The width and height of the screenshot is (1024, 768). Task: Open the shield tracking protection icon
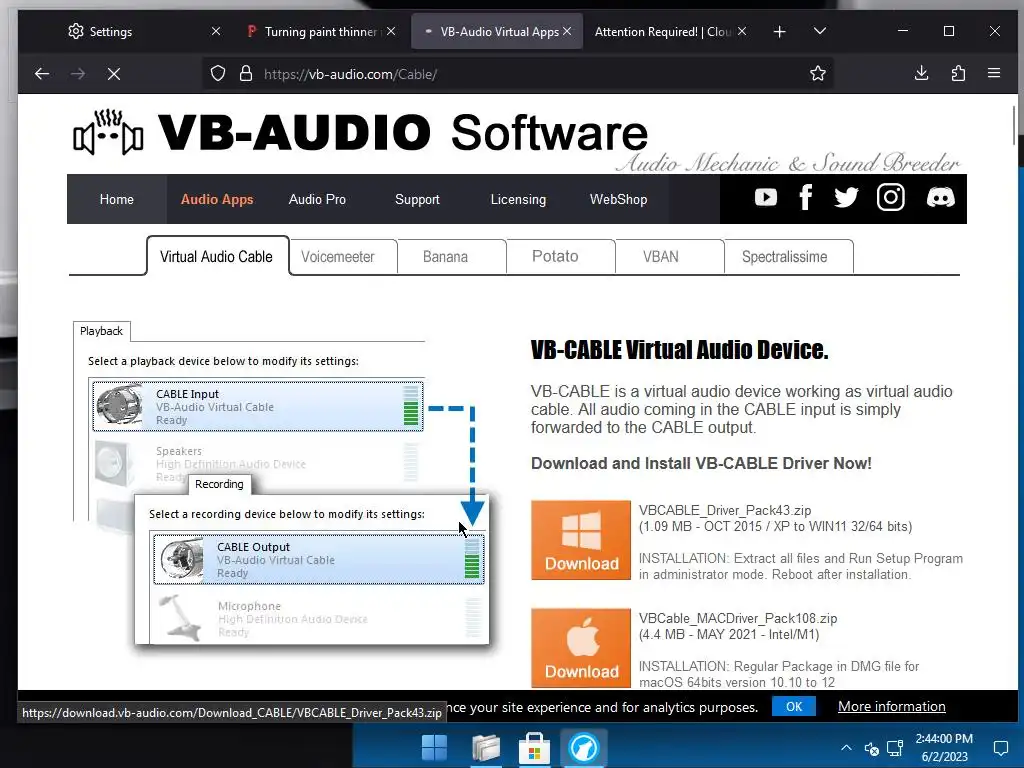coord(218,74)
